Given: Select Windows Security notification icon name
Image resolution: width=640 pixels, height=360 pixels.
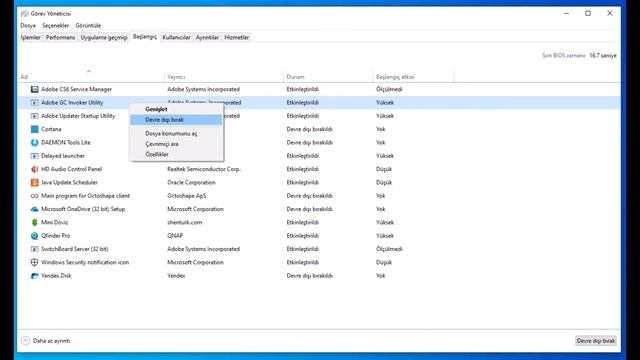Looking at the screenshot, I should coord(85,262).
